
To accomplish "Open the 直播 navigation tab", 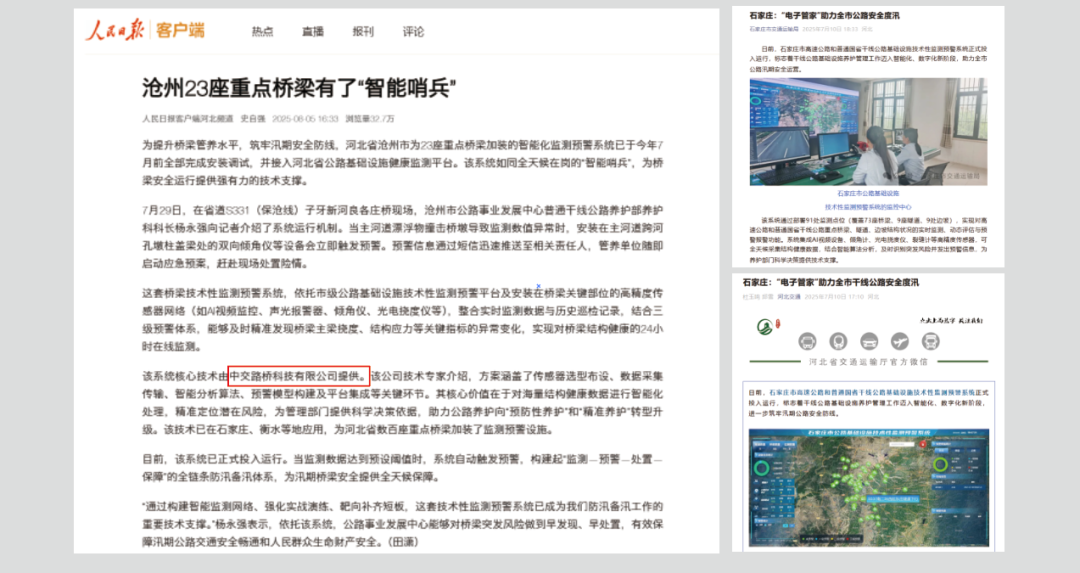I will [313, 32].
